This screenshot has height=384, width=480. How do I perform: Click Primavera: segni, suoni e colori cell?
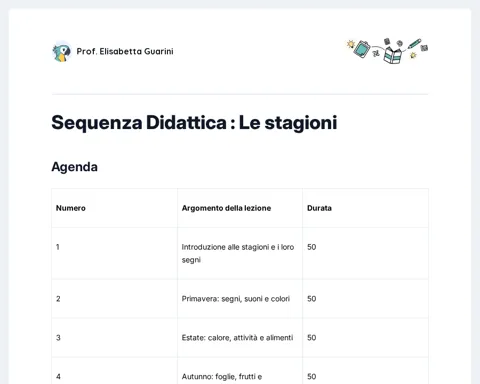pos(240,299)
